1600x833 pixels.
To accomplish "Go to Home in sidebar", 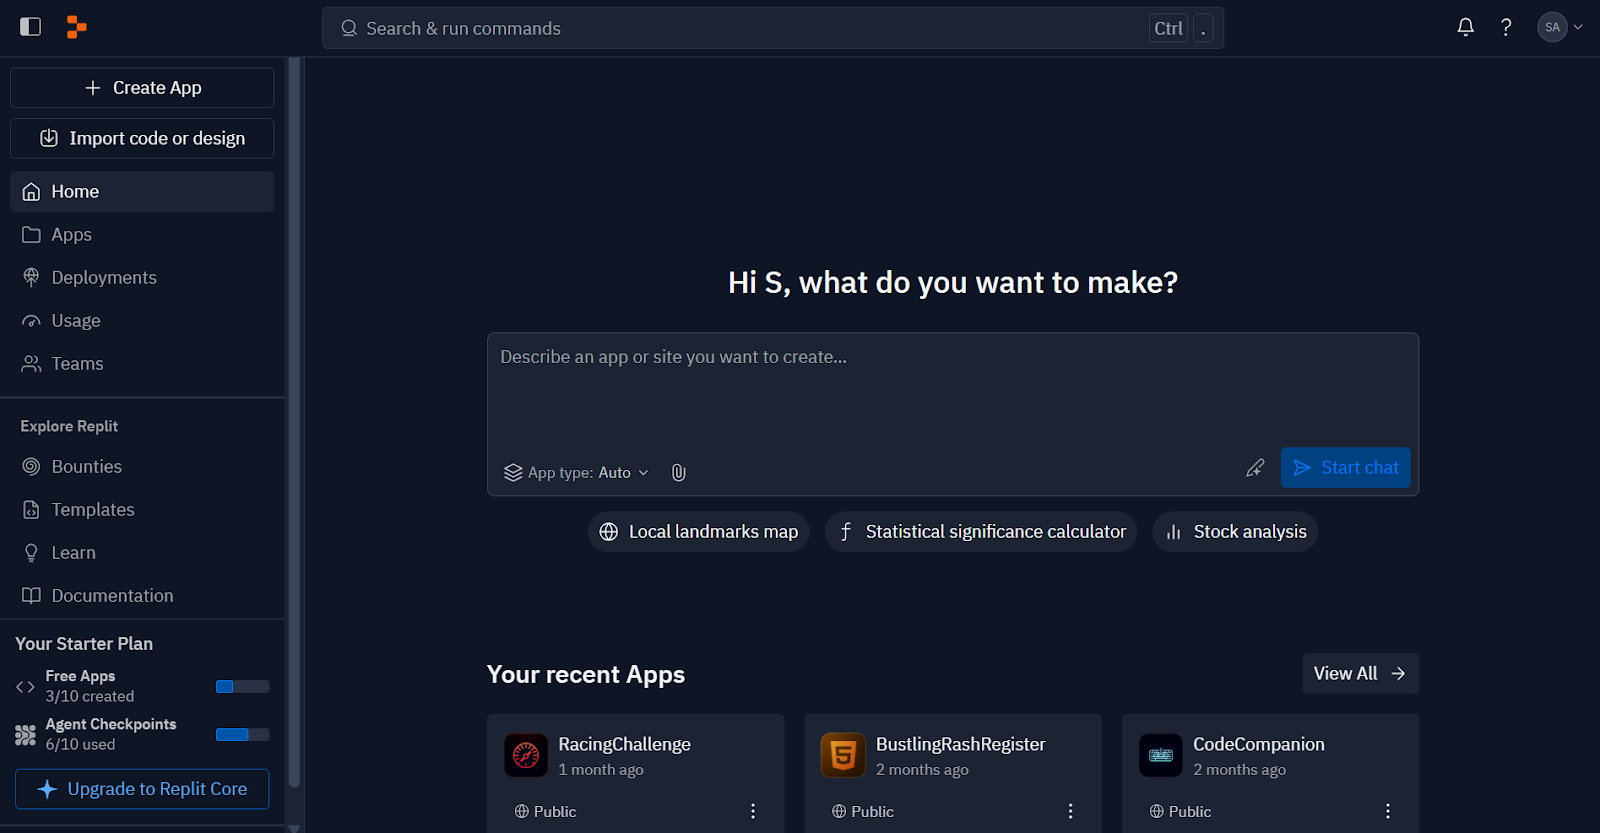I will [x=142, y=191].
